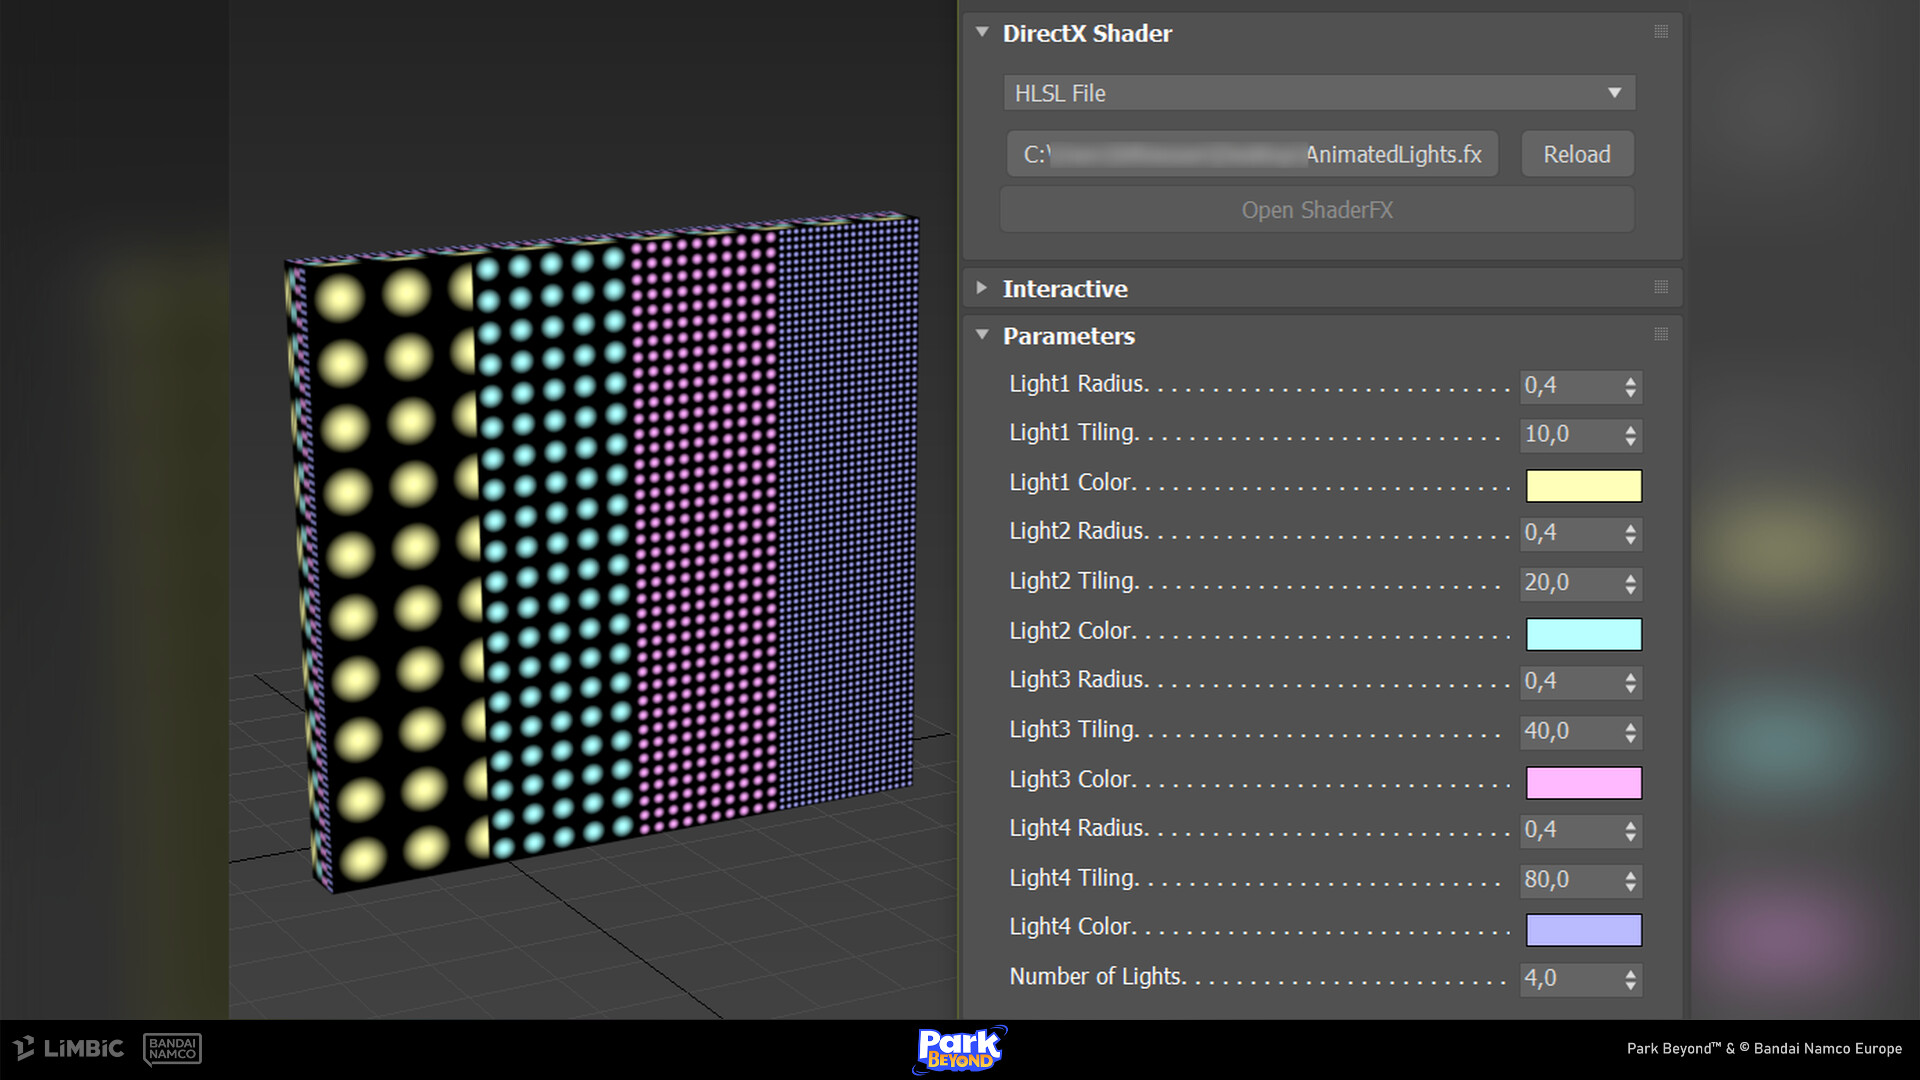The height and width of the screenshot is (1080, 1920).
Task: Click the Light1 Radius spinner arrows
Action: point(1631,386)
